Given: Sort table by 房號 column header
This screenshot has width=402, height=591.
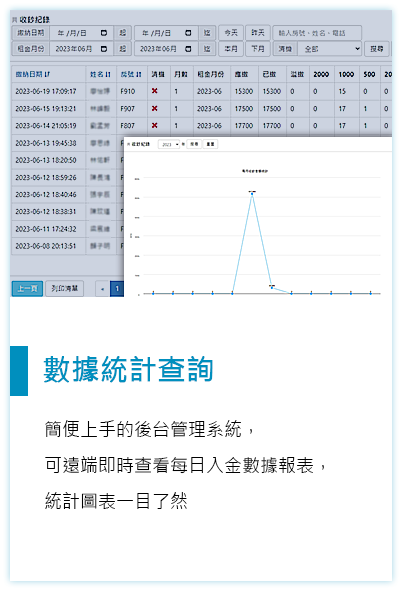Looking at the screenshot, I should pos(131,75).
